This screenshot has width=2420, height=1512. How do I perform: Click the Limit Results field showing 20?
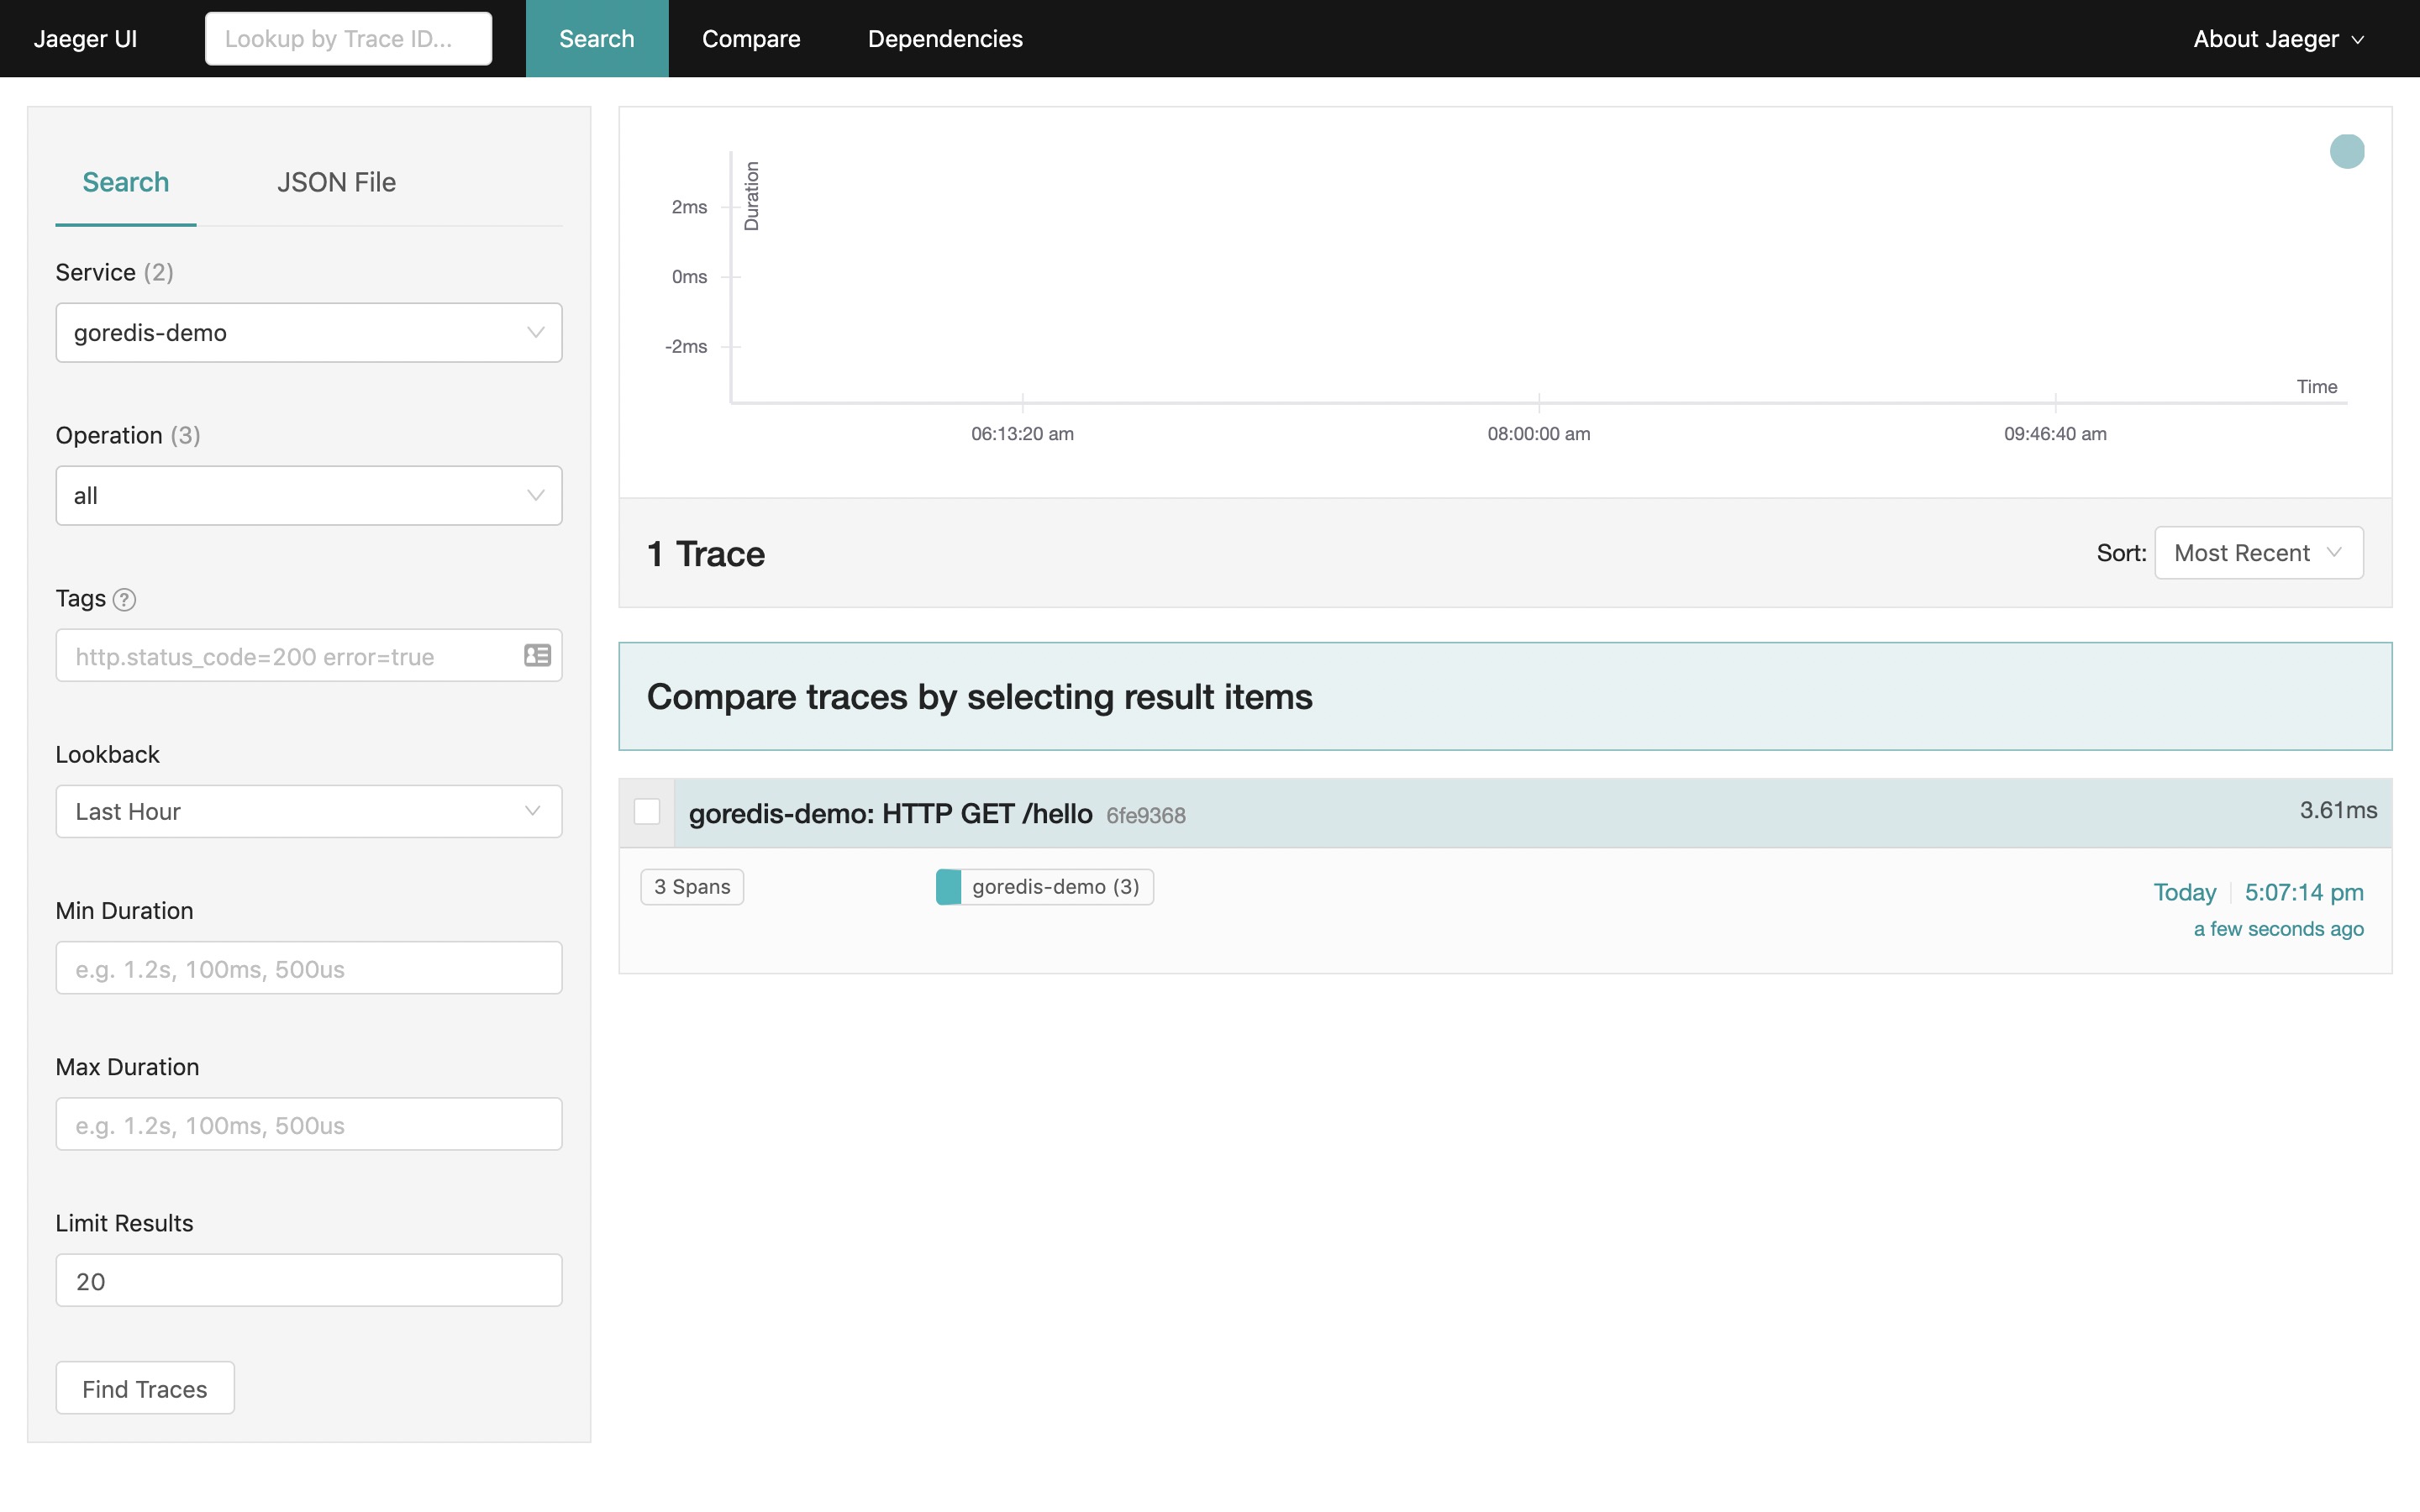pyautogui.click(x=308, y=1281)
